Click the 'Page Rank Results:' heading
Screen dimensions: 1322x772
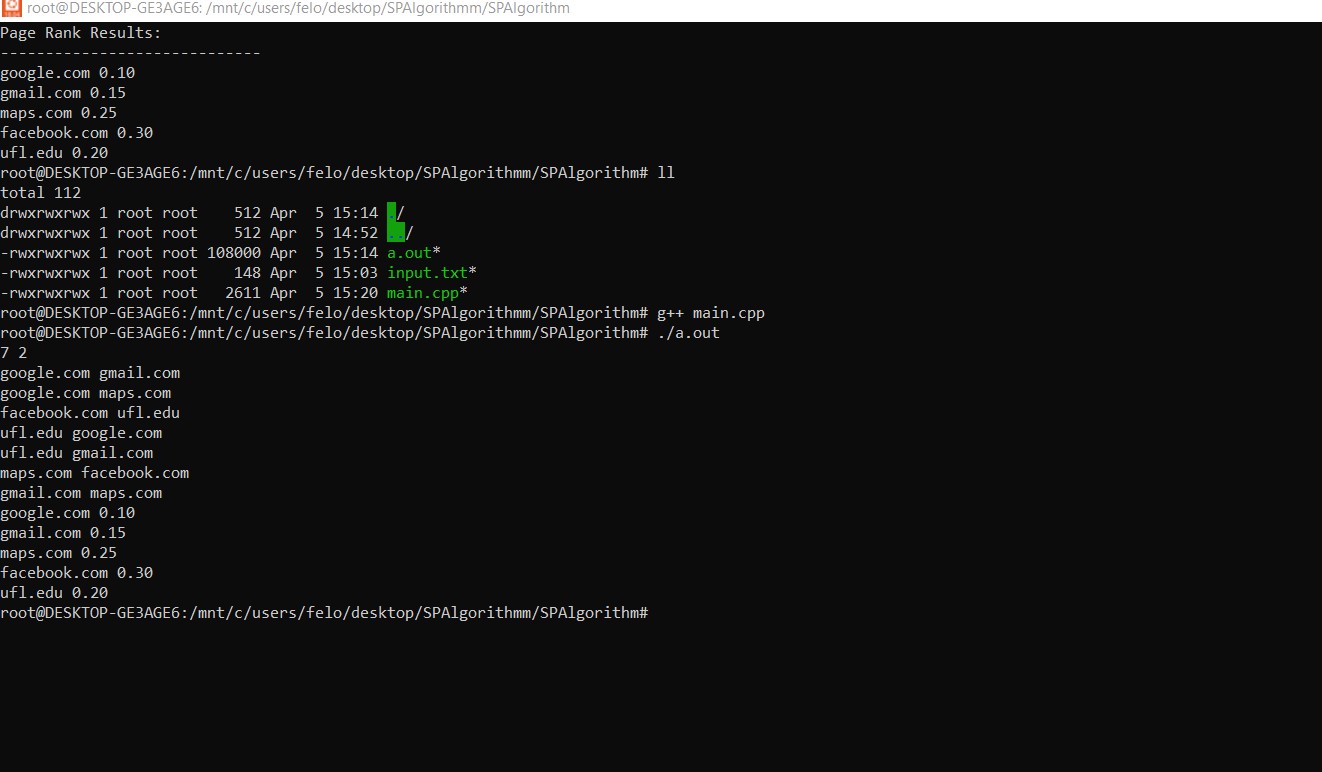point(81,33)
